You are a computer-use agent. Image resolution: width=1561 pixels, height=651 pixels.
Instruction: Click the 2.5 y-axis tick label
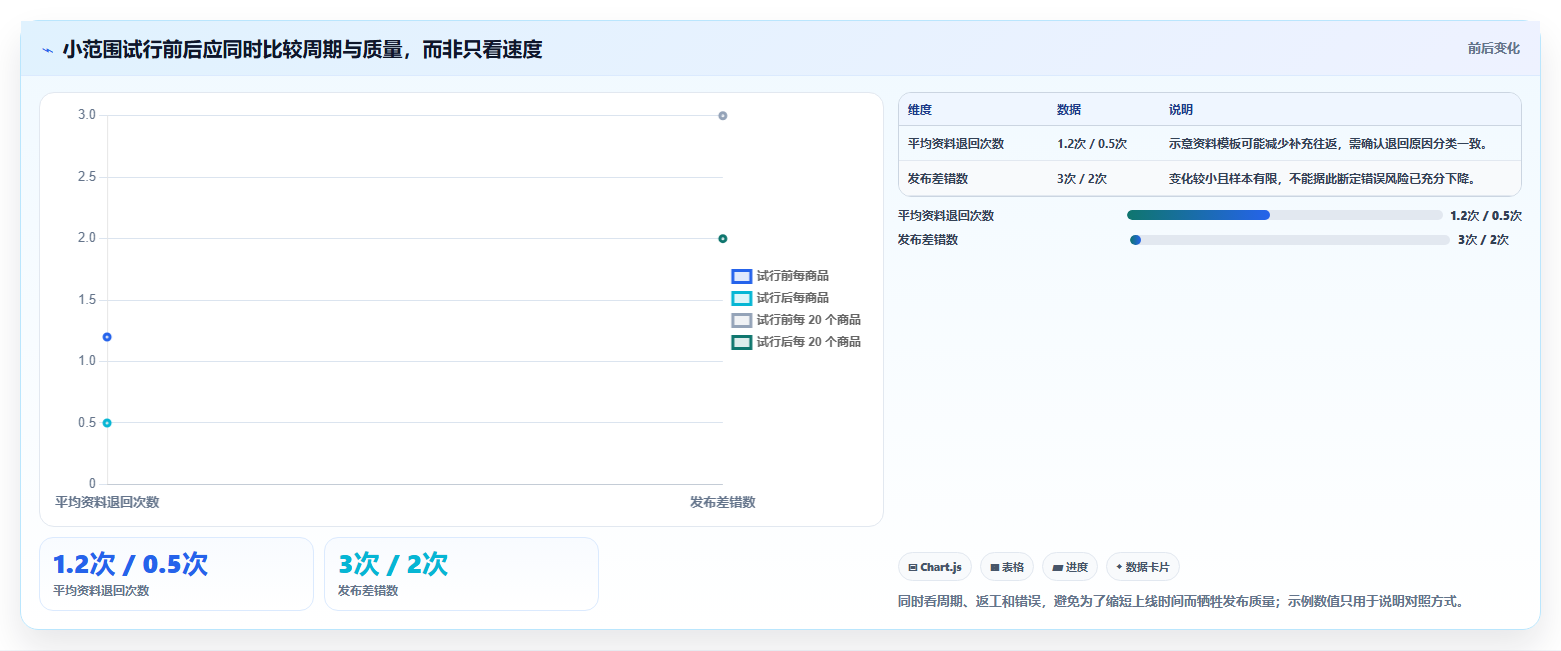click(87, 177)
